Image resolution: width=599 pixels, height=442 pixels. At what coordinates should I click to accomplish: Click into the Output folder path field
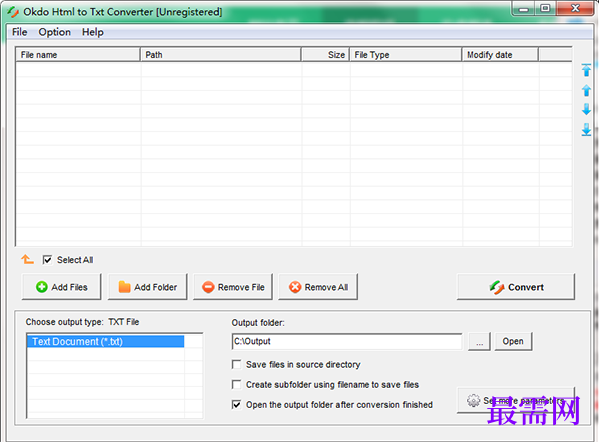click(347, 341)
